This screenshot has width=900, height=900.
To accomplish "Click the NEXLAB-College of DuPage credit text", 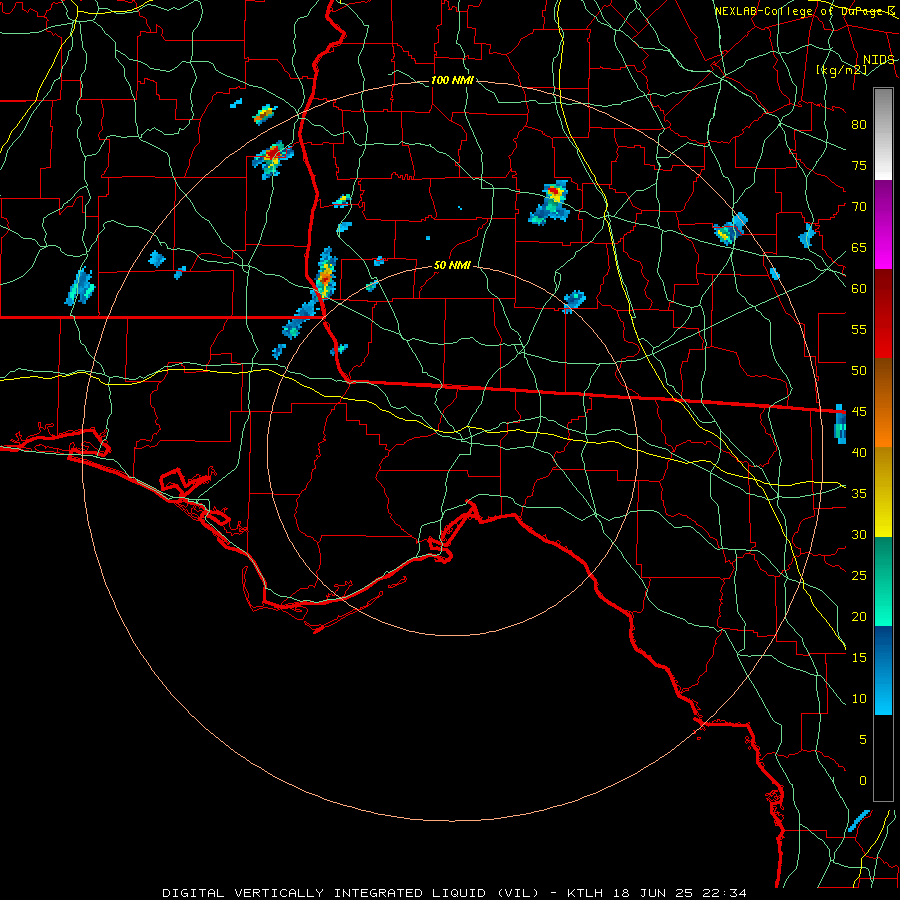I will click(x=804, y=11).
